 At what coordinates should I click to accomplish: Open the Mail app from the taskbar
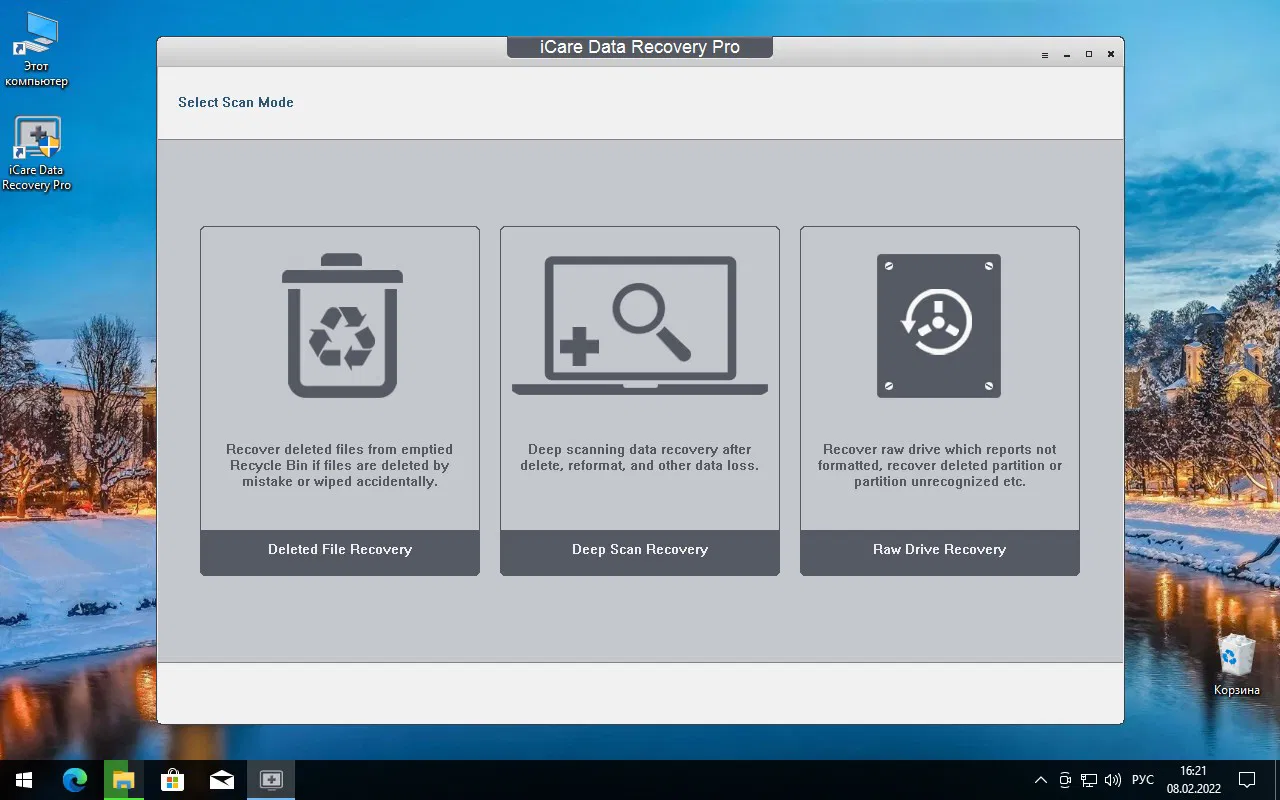click(221, 780)
